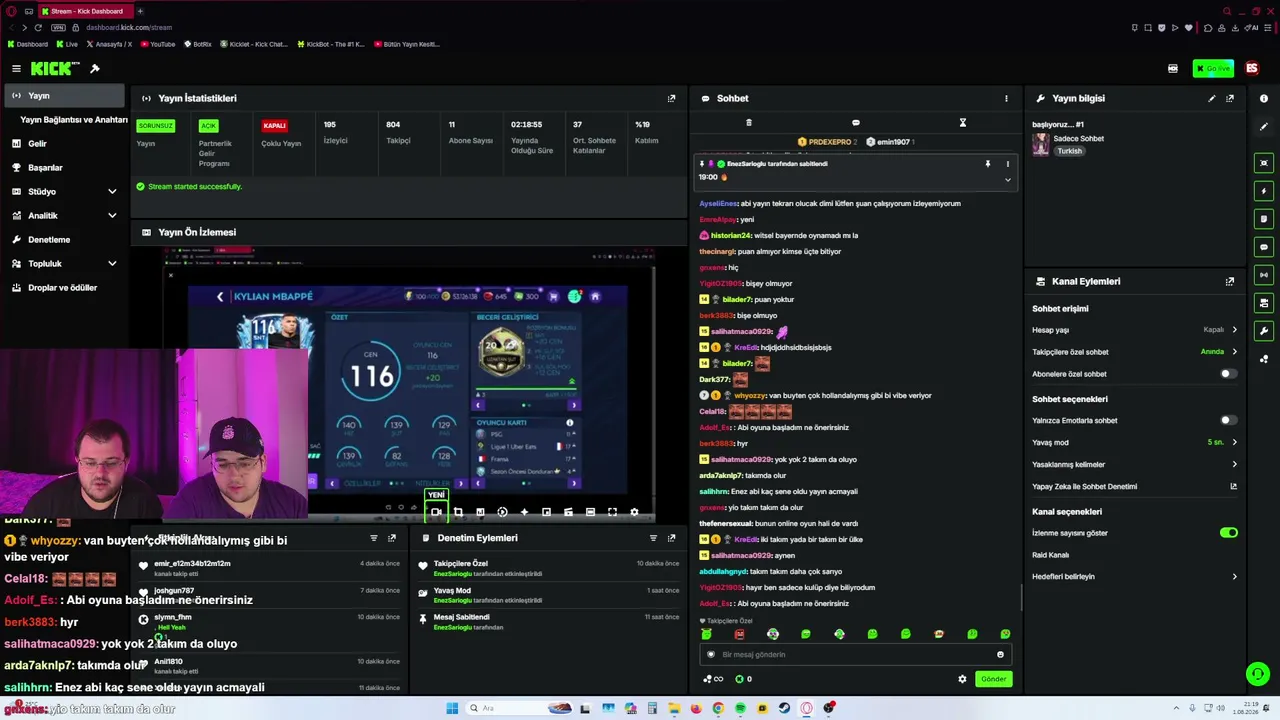Pop out the Yayın İstatistikleri panel
This screenshot has width=1280, height=720.
(671, 98)
